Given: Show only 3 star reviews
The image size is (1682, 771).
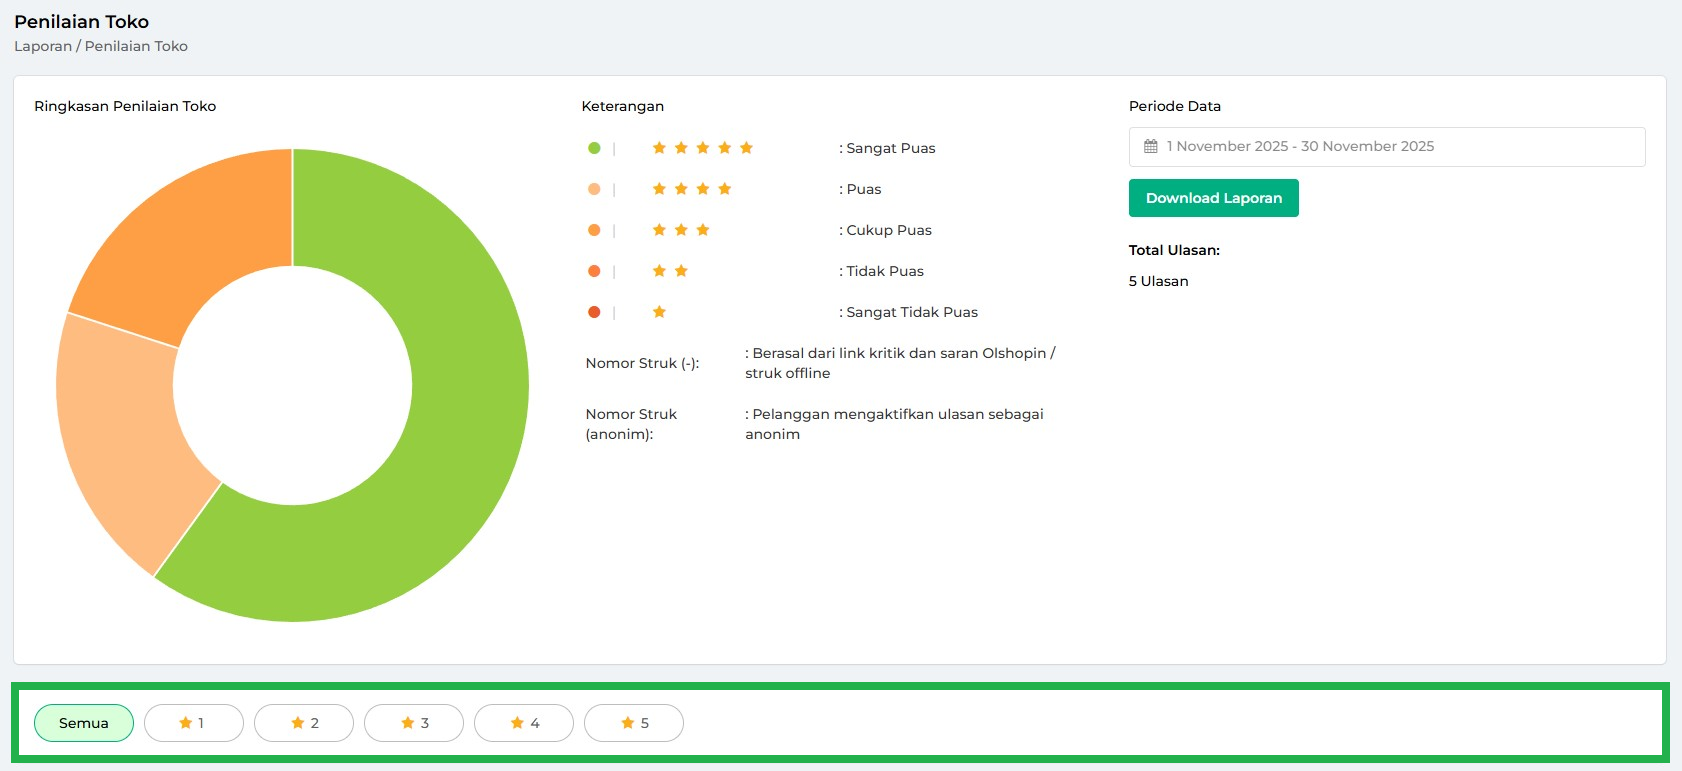Looking at the screenshot, I should coord(414,723).
